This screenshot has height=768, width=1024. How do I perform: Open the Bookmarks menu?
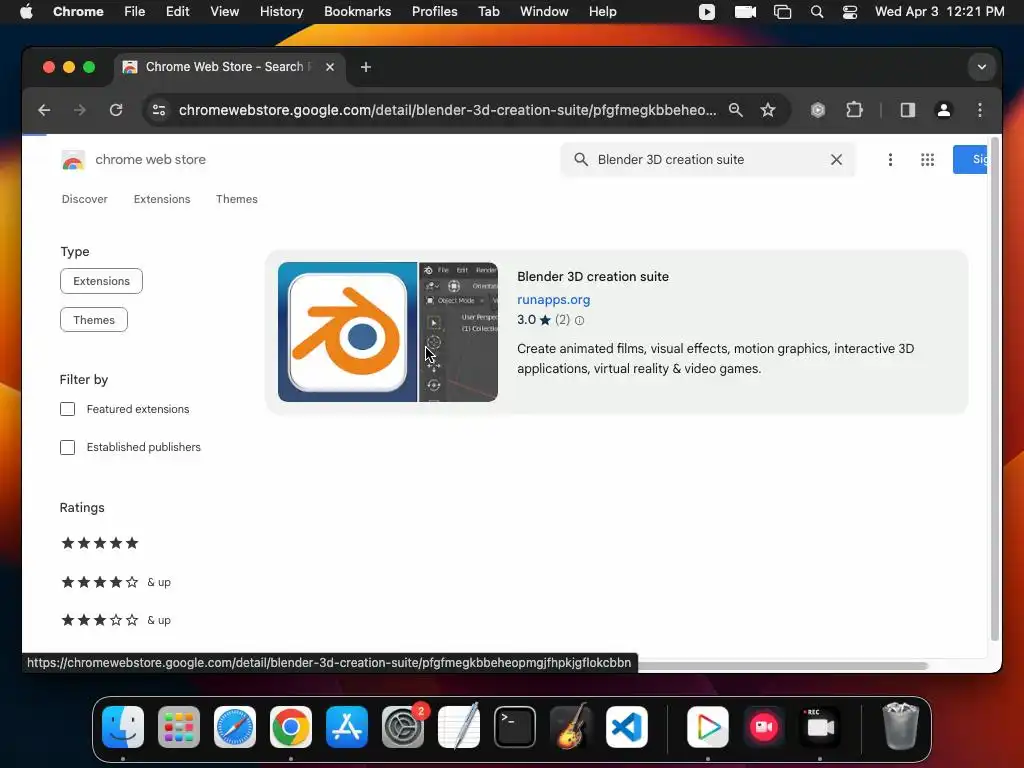[357, 12]
